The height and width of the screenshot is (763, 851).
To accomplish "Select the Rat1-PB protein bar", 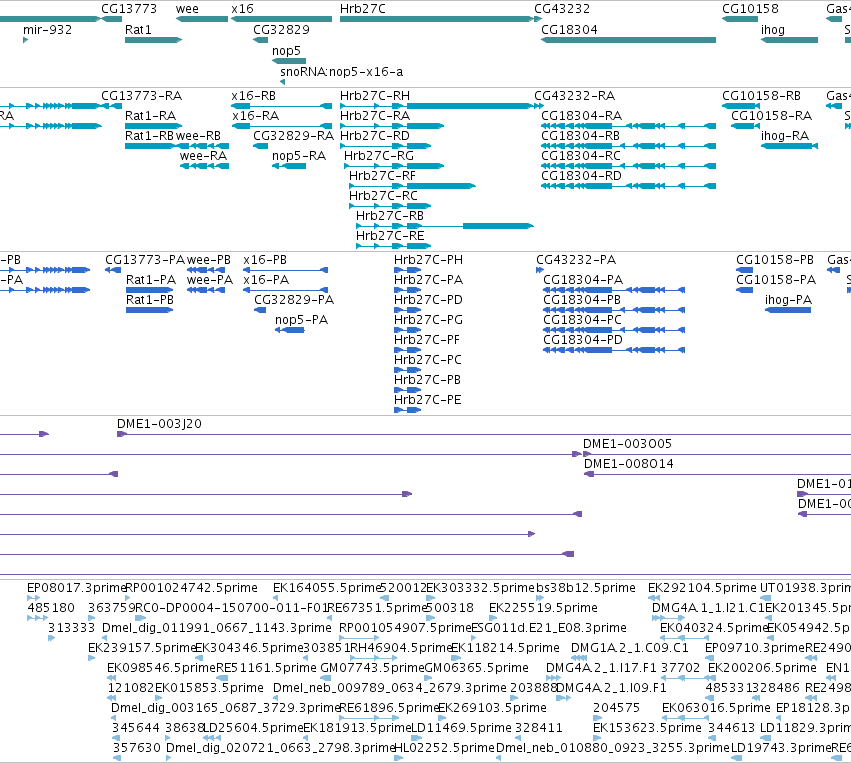I will 150,310.
